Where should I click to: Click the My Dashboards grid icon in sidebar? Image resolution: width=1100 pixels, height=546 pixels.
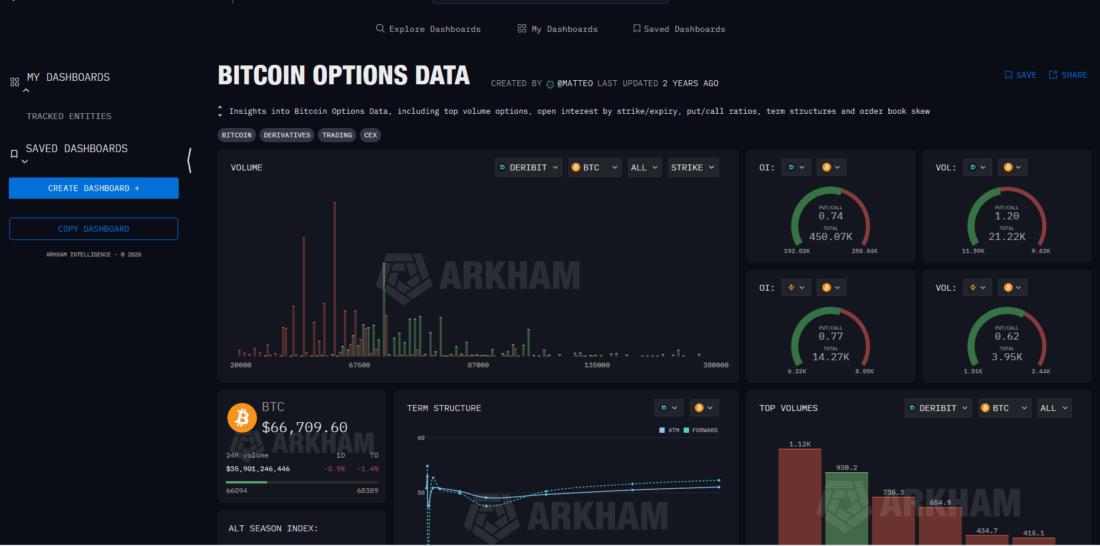pyautogui.click(x=14, y=82)
